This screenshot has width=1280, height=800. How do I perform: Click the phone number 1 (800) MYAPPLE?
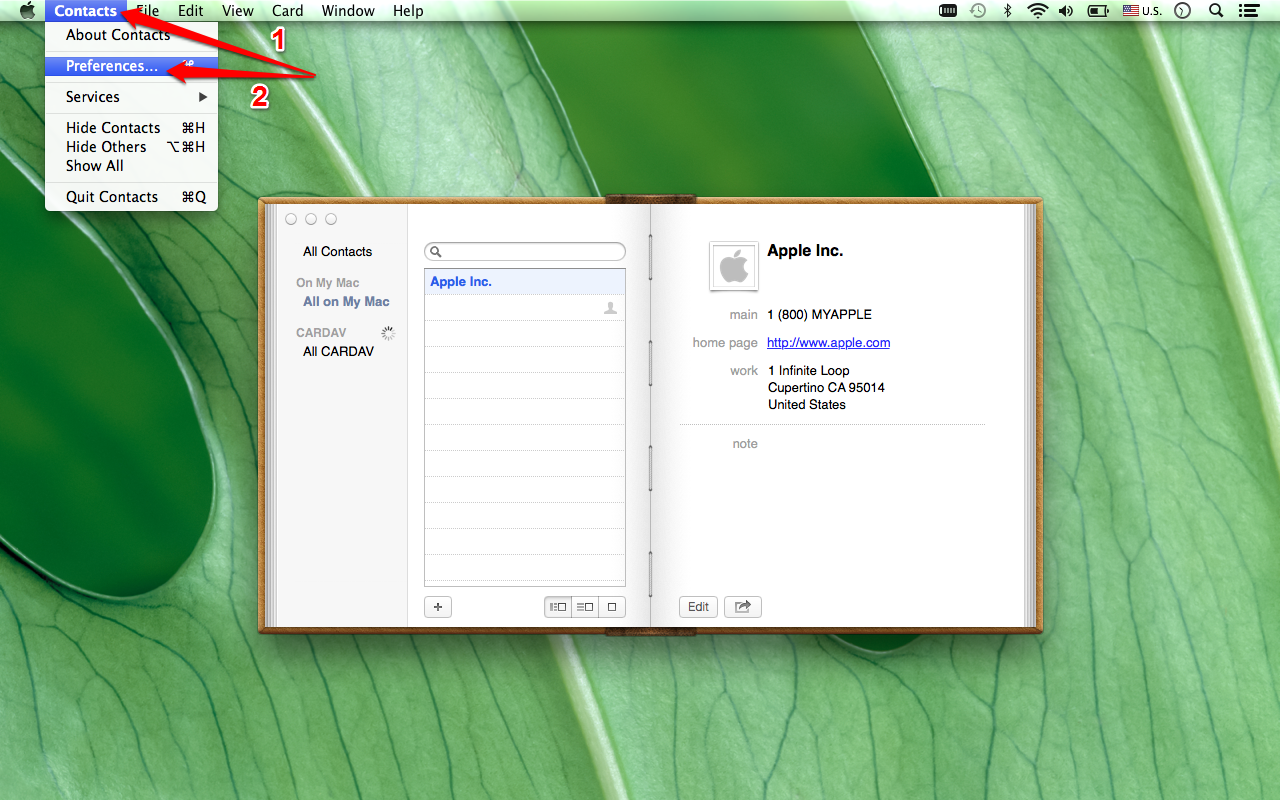pos(820,315)
